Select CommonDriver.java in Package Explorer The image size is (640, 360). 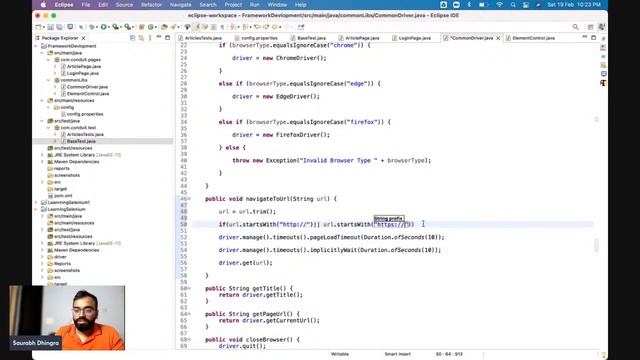(87, 87)
